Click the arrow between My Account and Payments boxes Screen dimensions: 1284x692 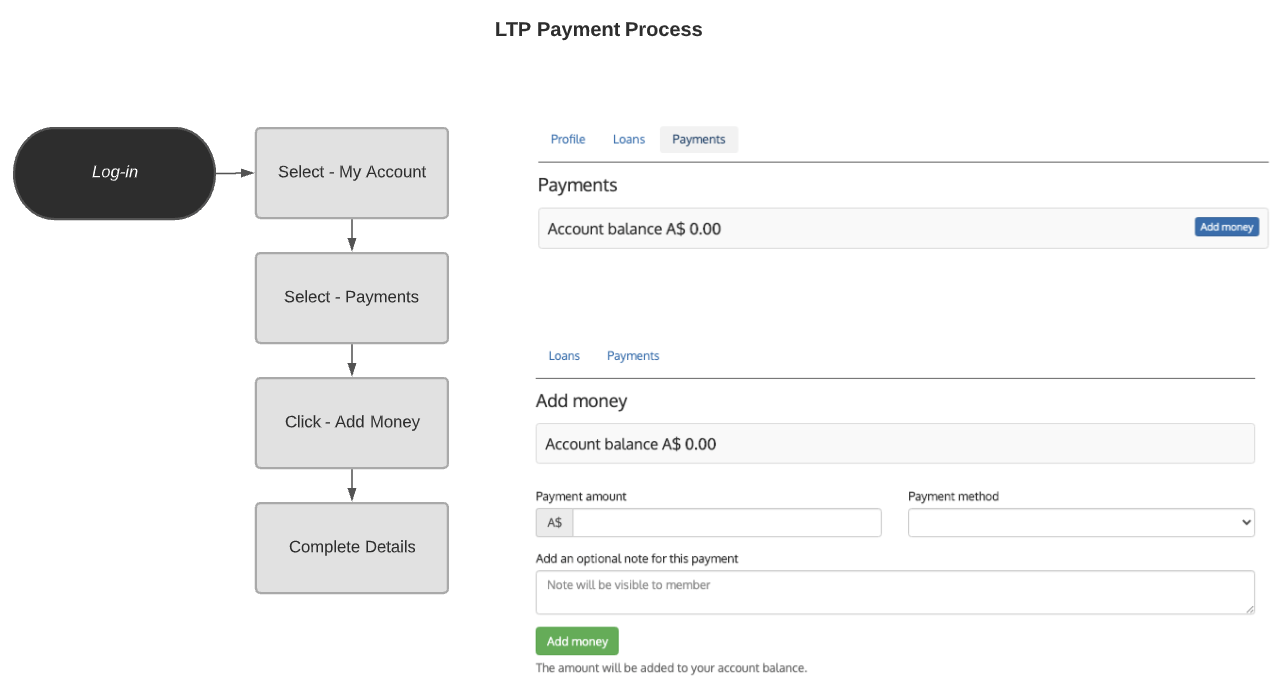coord(352,235)
